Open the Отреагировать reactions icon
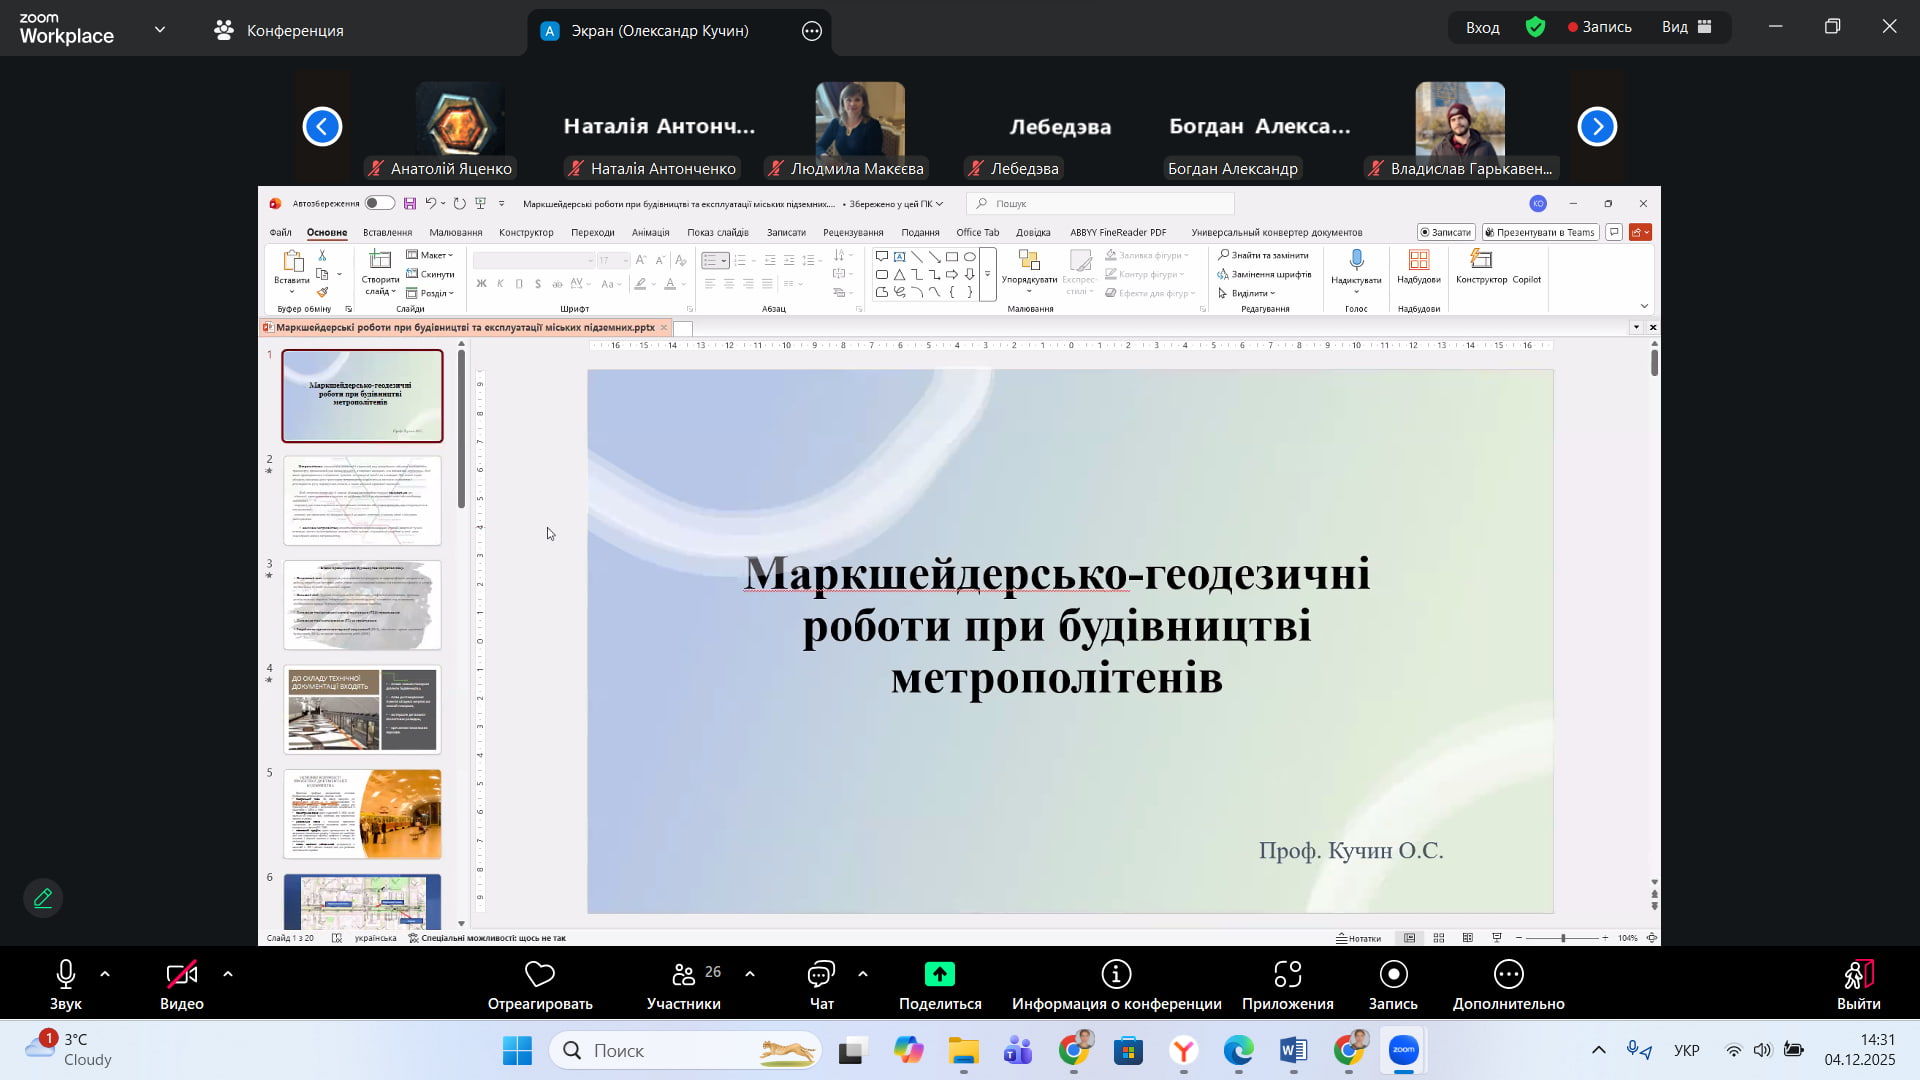The height and width of the screenshot is (1080, 1920). [x=540, y=975]
